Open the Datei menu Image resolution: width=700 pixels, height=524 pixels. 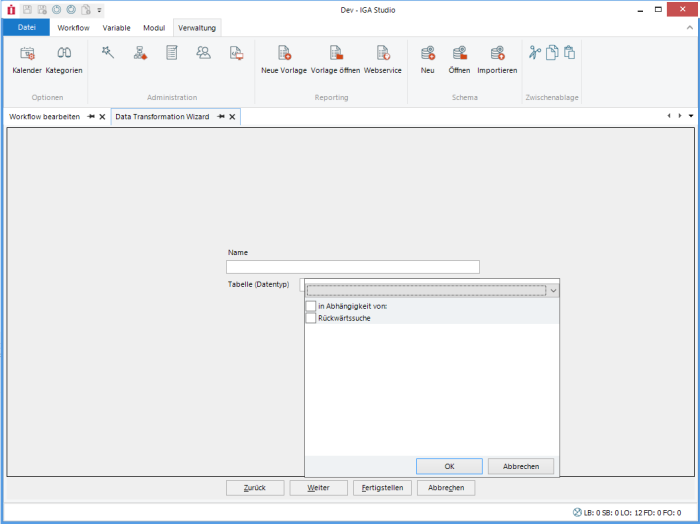click(x=27, y=28)
